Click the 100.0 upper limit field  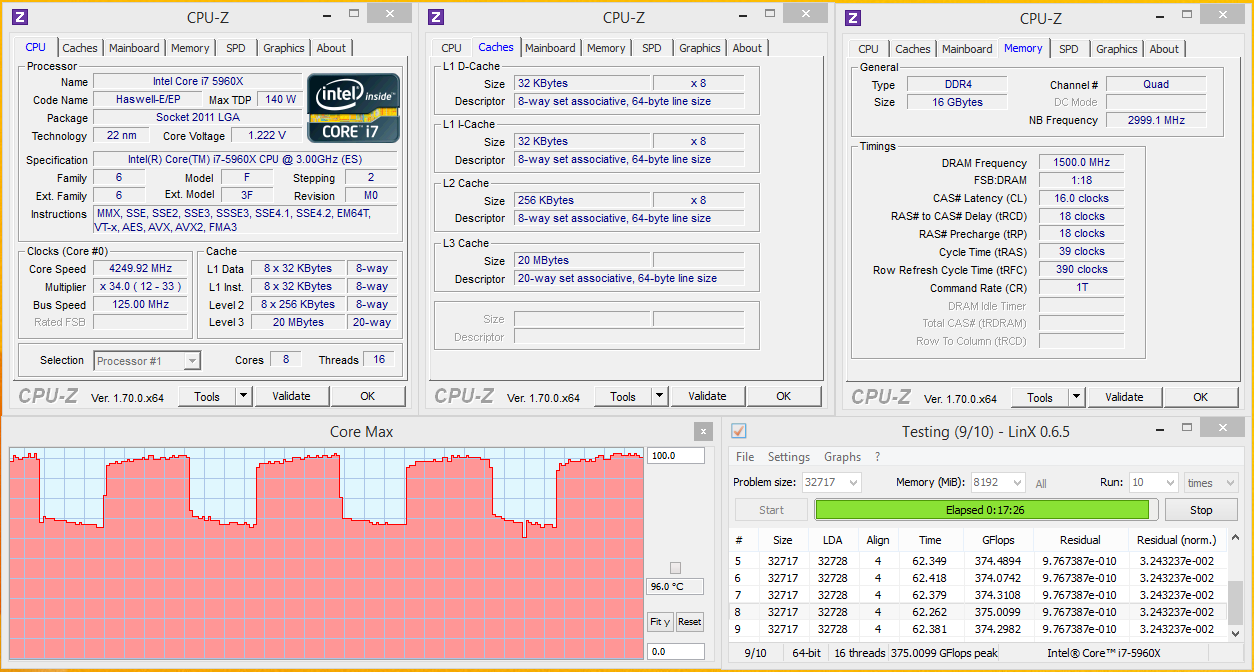coord(675,455)
